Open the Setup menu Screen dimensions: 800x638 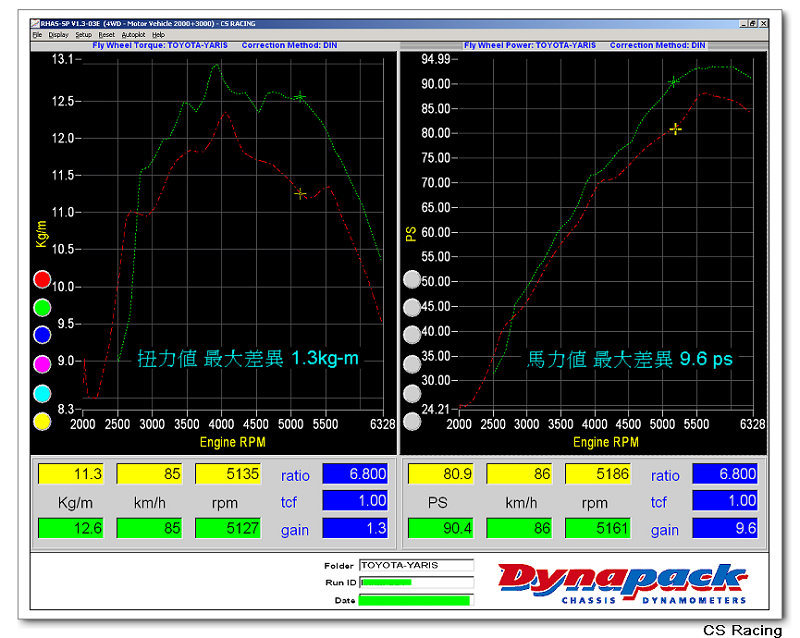pyautogui.click(x=83, y=35)
